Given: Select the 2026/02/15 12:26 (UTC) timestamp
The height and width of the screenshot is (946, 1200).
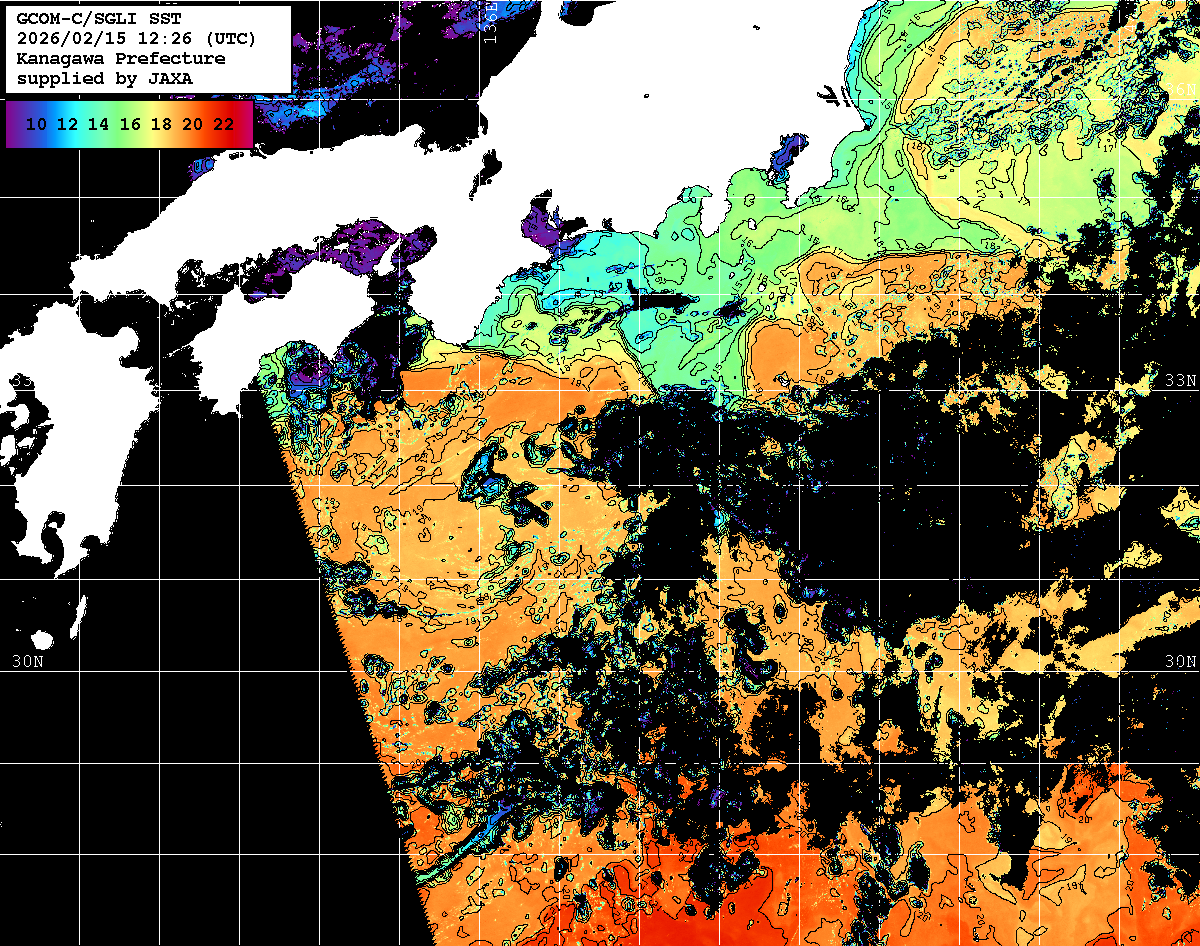Looking at the screenshot, I should [136, 39].
